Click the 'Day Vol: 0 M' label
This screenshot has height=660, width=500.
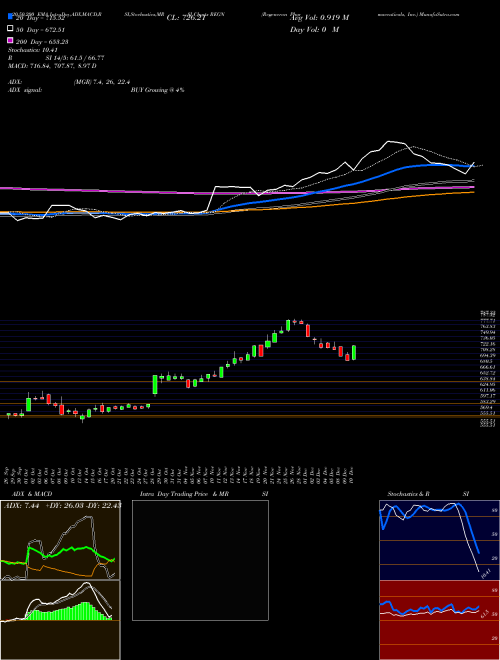[314, 29]
